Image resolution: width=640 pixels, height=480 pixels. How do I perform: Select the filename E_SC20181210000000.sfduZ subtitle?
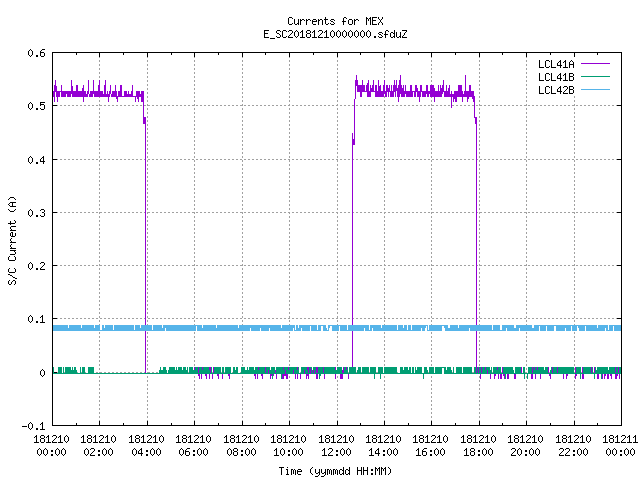pos(335,34)
